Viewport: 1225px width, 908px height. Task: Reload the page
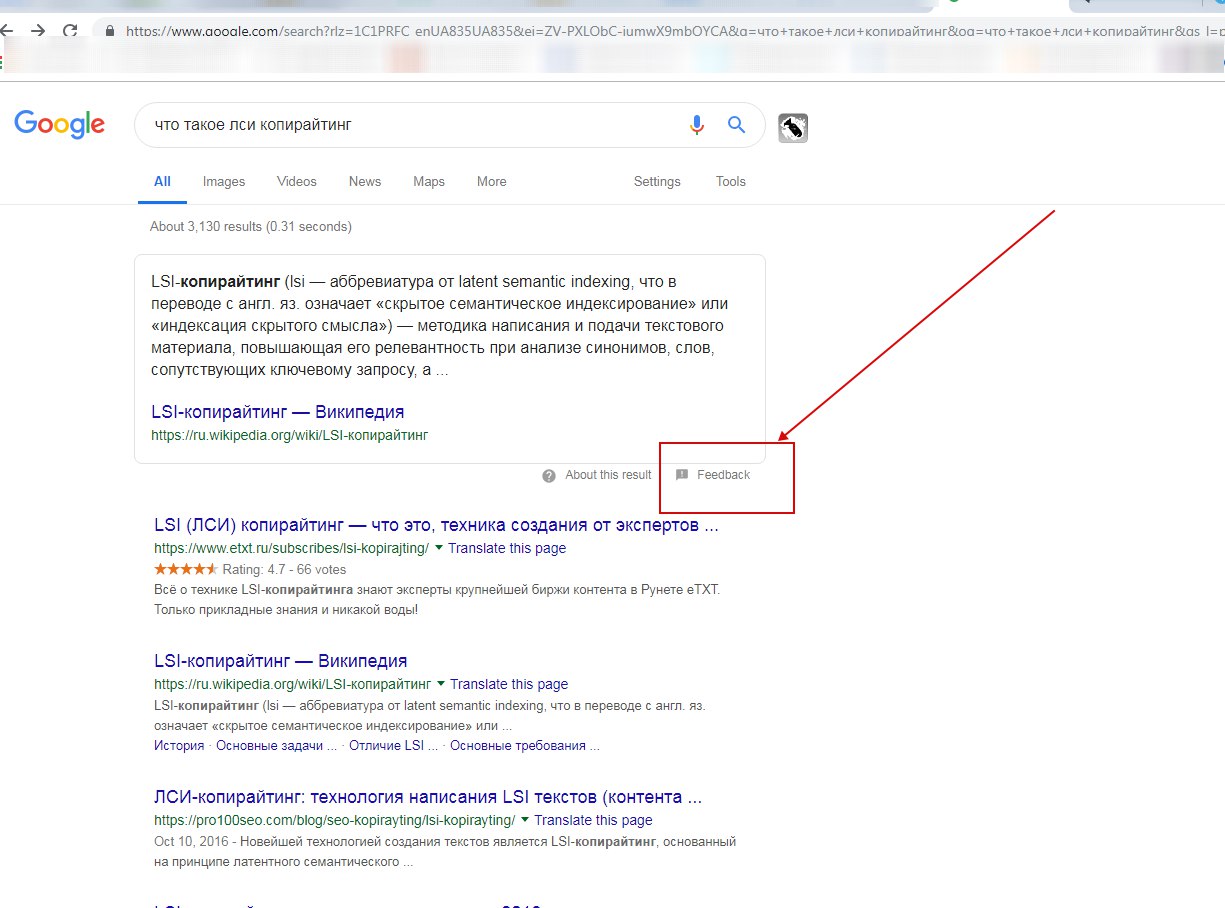70,31
